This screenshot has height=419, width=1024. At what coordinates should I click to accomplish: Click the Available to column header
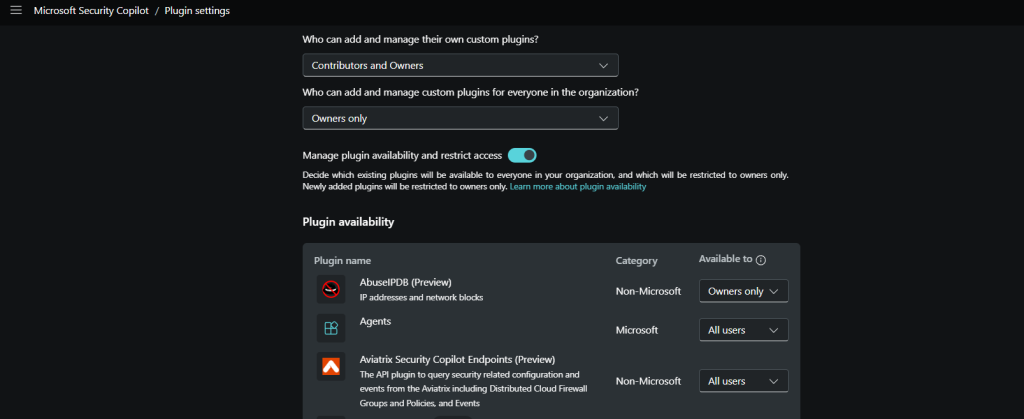[726, 259]
